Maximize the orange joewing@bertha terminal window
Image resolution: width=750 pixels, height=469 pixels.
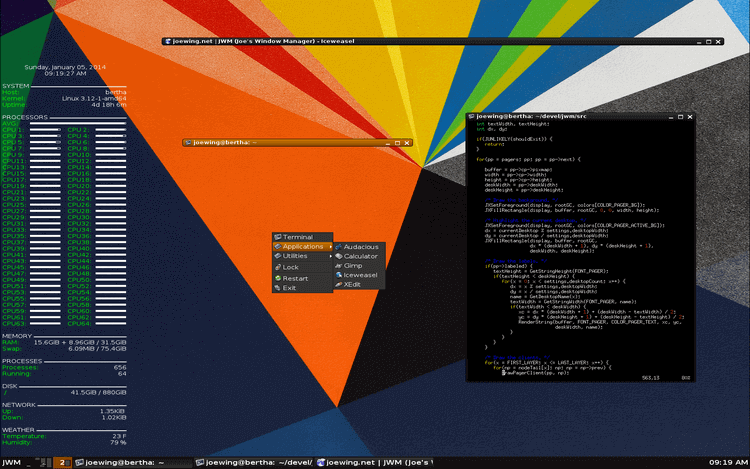pyautogui.click(x=397, y=143)
